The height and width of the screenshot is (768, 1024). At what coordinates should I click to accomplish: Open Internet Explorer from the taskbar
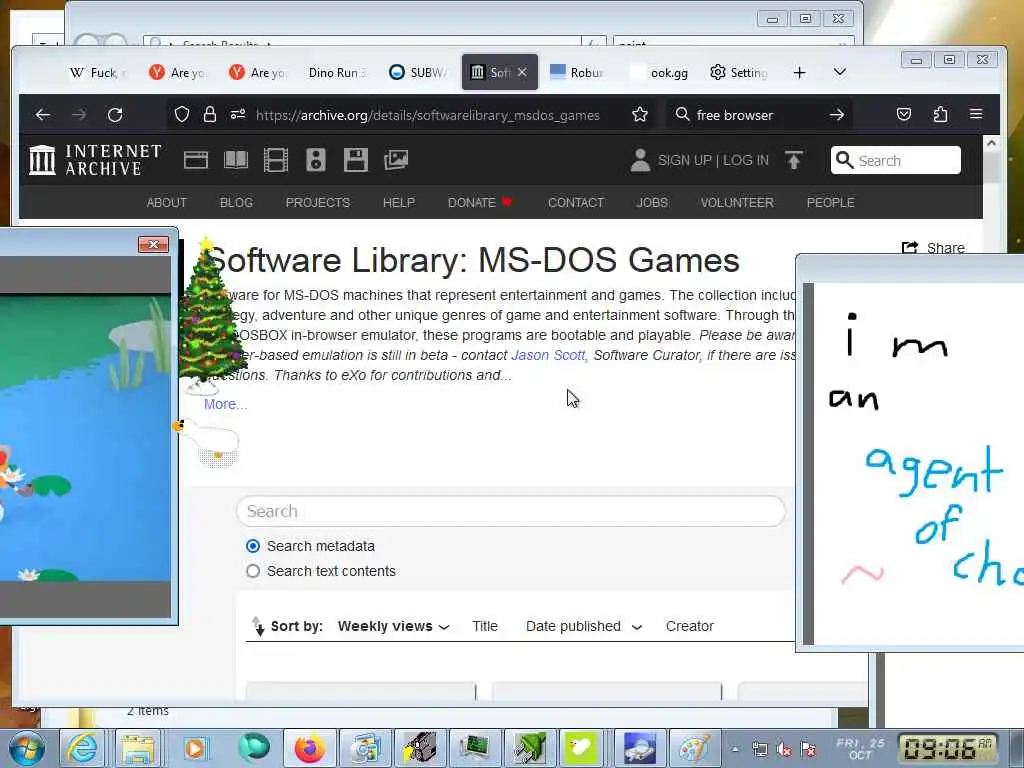click(x=82, y=748)
